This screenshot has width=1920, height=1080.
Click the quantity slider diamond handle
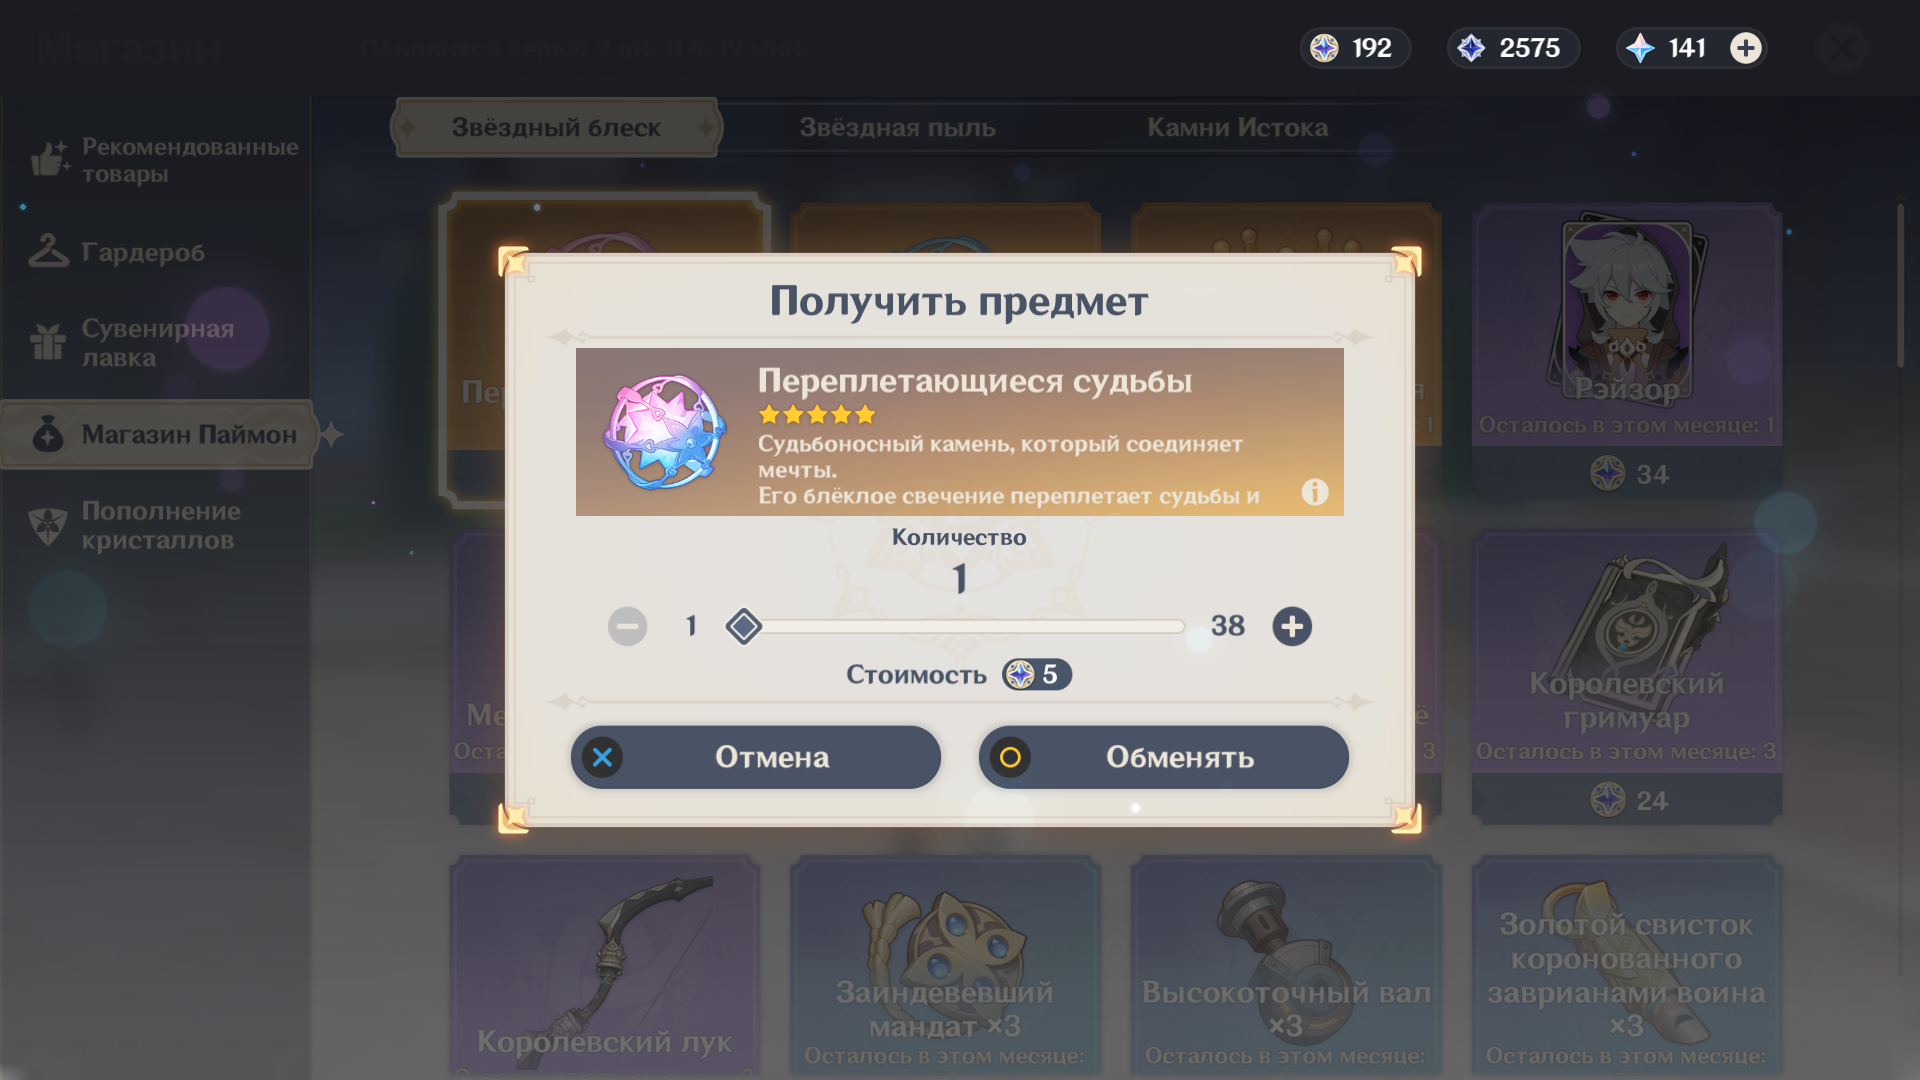[x=743, y=627]
